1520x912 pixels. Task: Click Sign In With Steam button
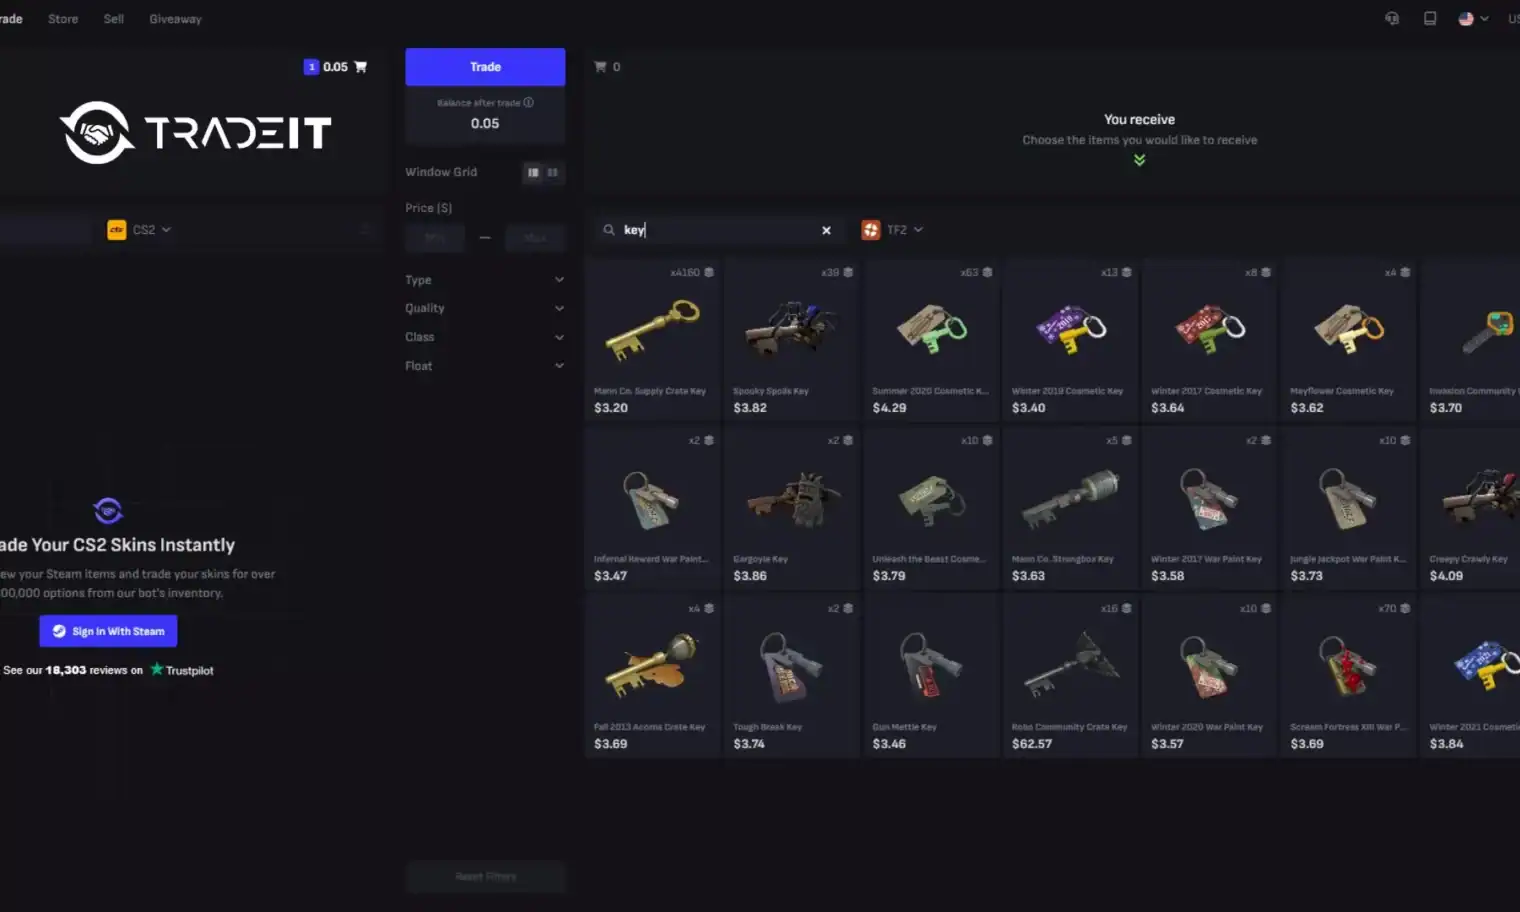tap(108, 631)
